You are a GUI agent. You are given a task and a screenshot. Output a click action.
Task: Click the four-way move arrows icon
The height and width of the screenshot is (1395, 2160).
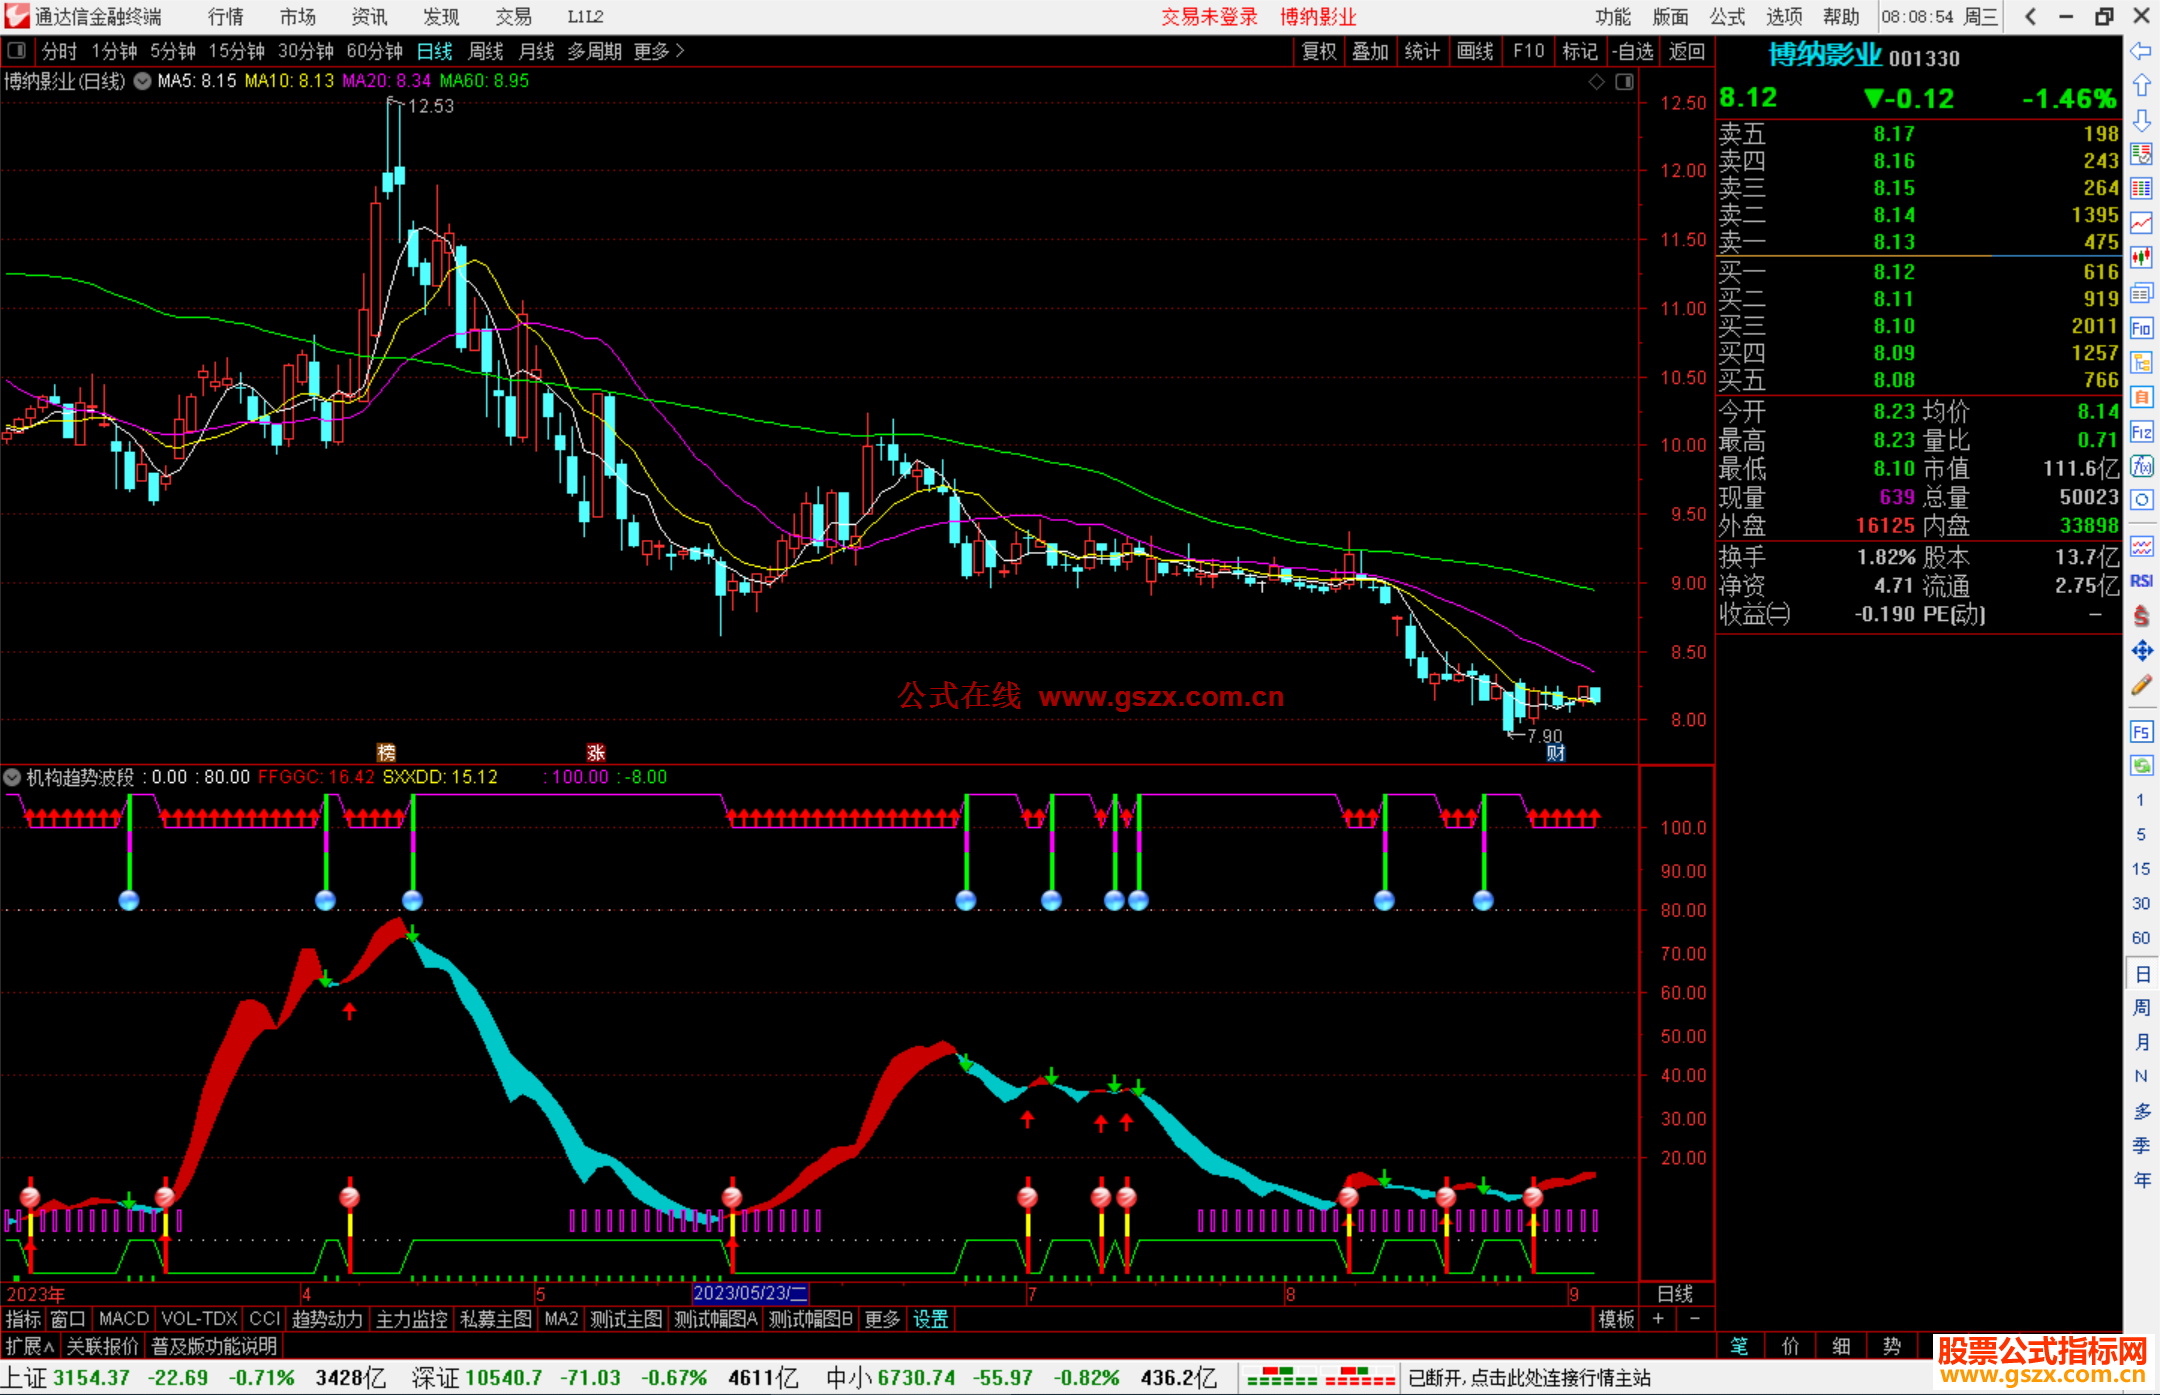2141,651
